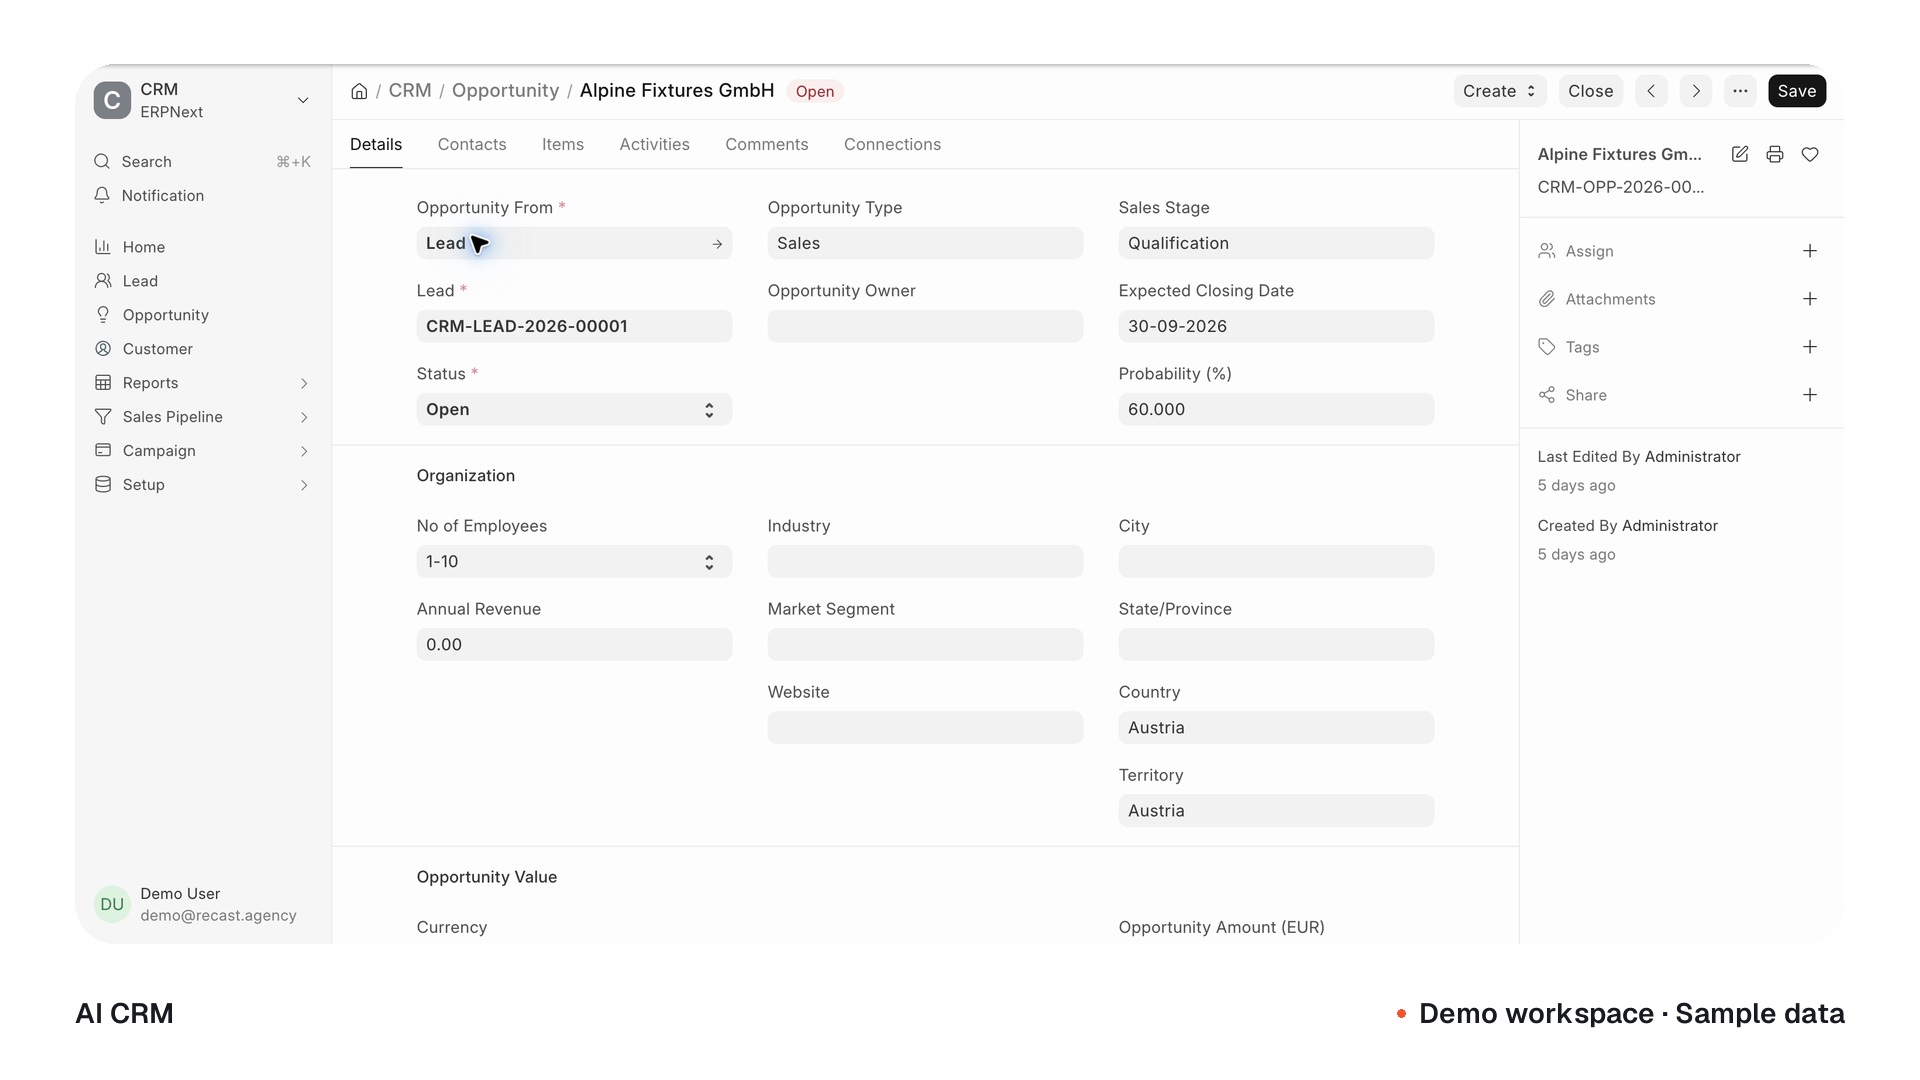Open the Create dropdown button
Image resolution: width=1920 pixels, height=1080 pixels.
pos(1499,91)
